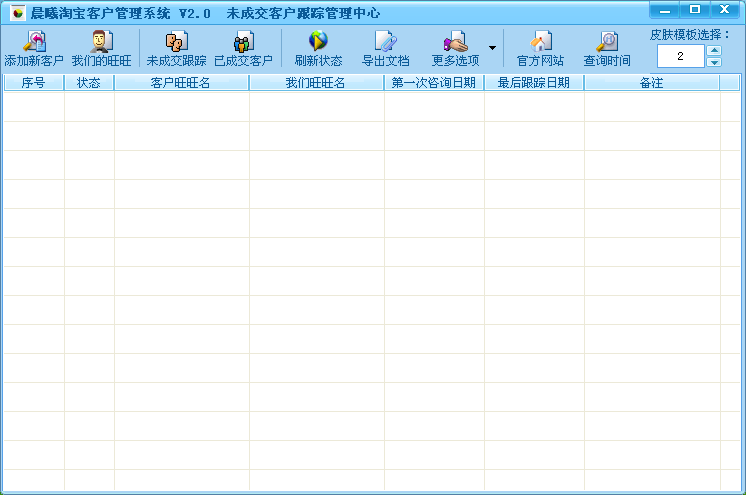Click the 备注 column header
This screenshot has height=495, width=746.
(x=652, y=83)
